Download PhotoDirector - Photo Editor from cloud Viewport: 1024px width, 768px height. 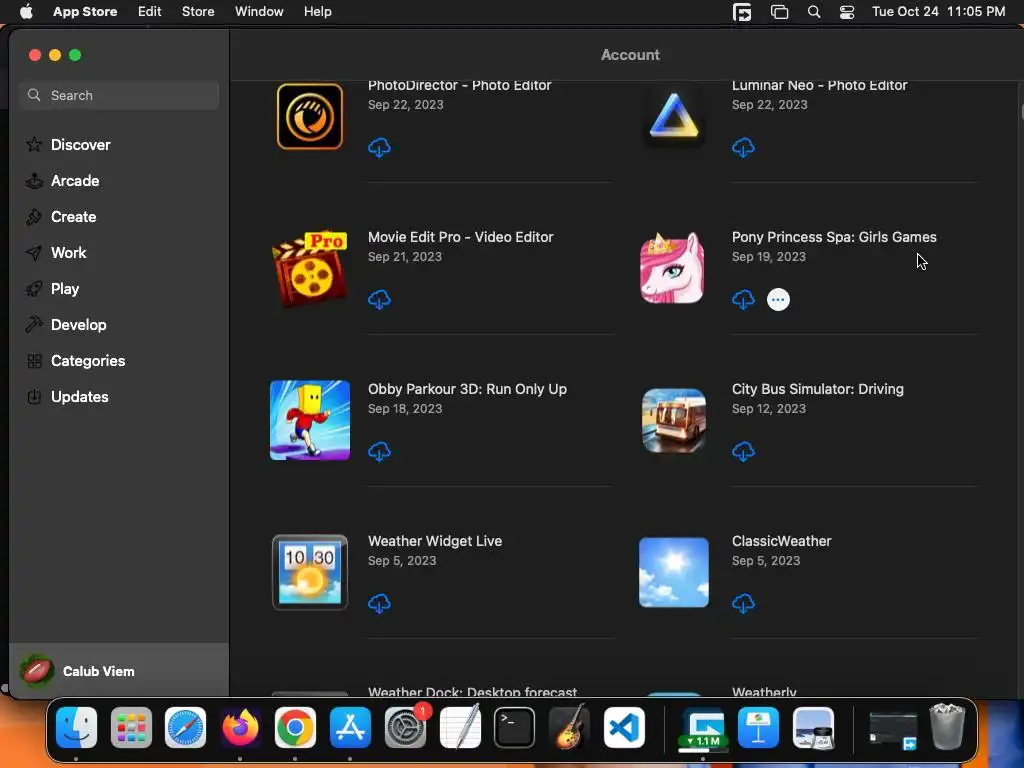[379, 148]
